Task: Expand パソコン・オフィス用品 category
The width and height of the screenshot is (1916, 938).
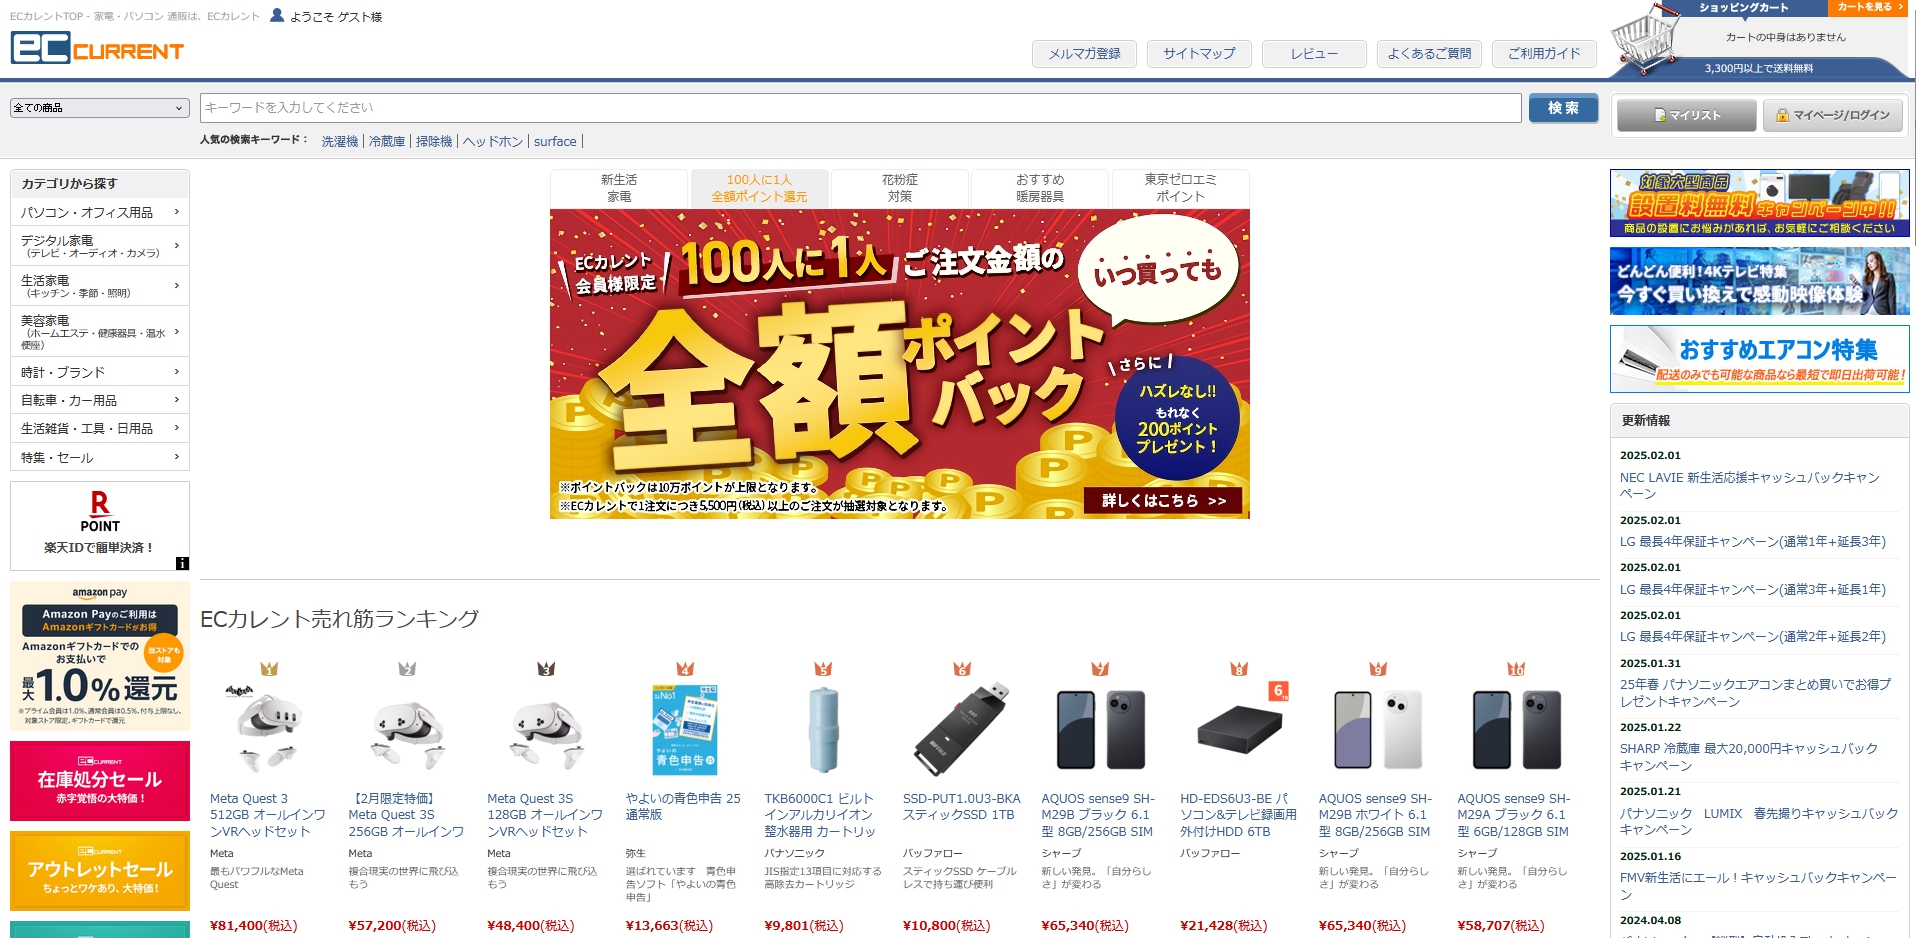Action: point(100,212)
